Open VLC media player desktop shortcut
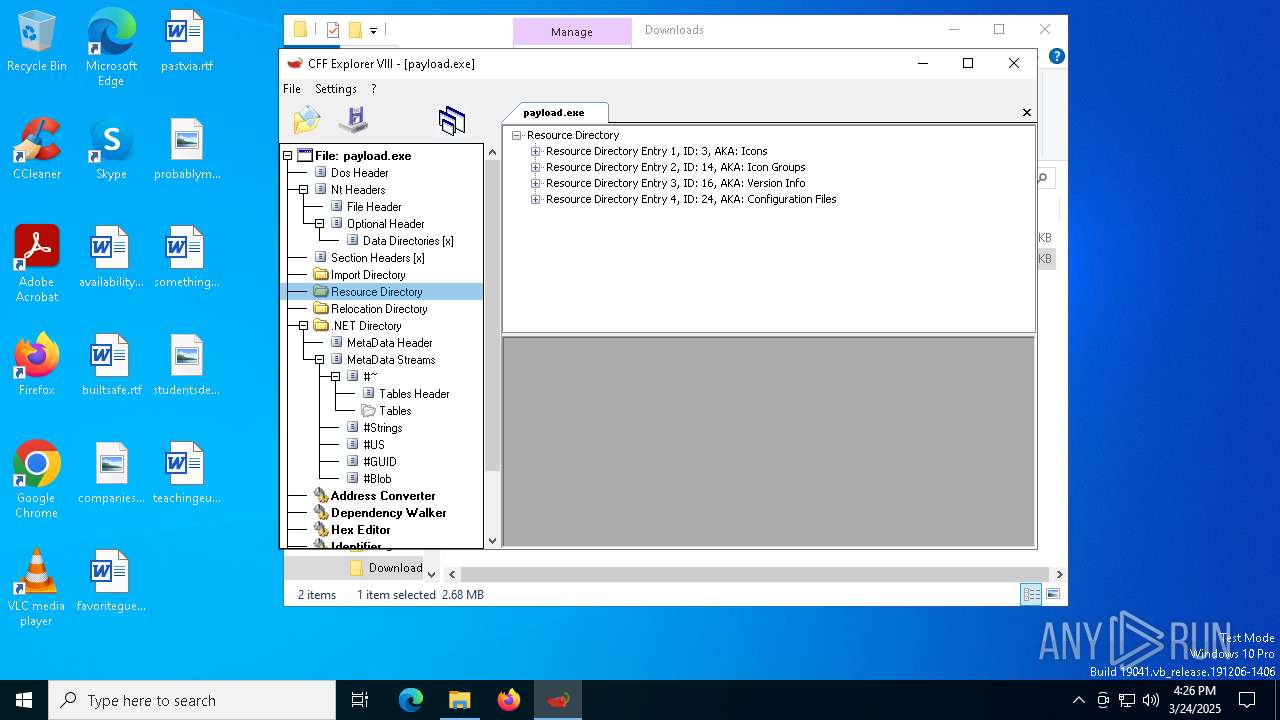Screen dimensions: 1280x720 [37, 588]
